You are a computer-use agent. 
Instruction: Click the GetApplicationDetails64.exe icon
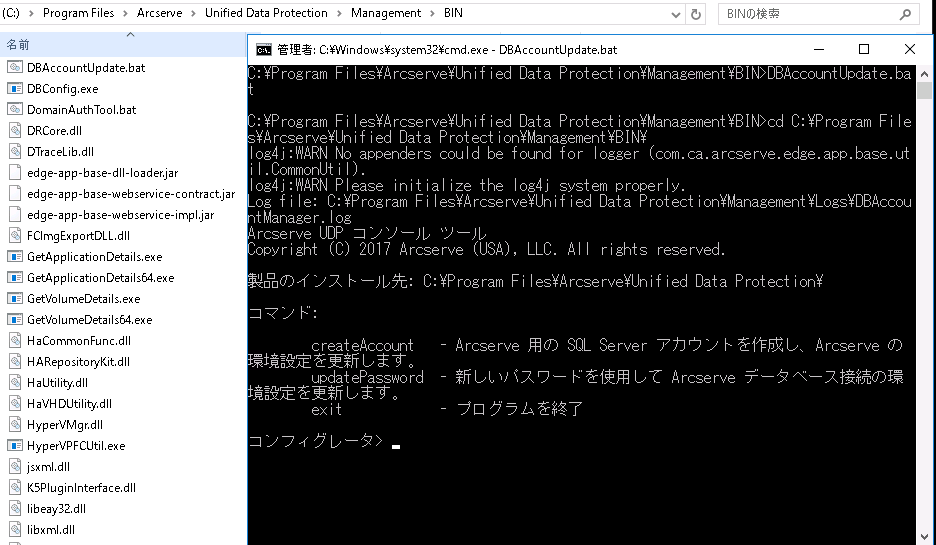(x=15, y=278)
